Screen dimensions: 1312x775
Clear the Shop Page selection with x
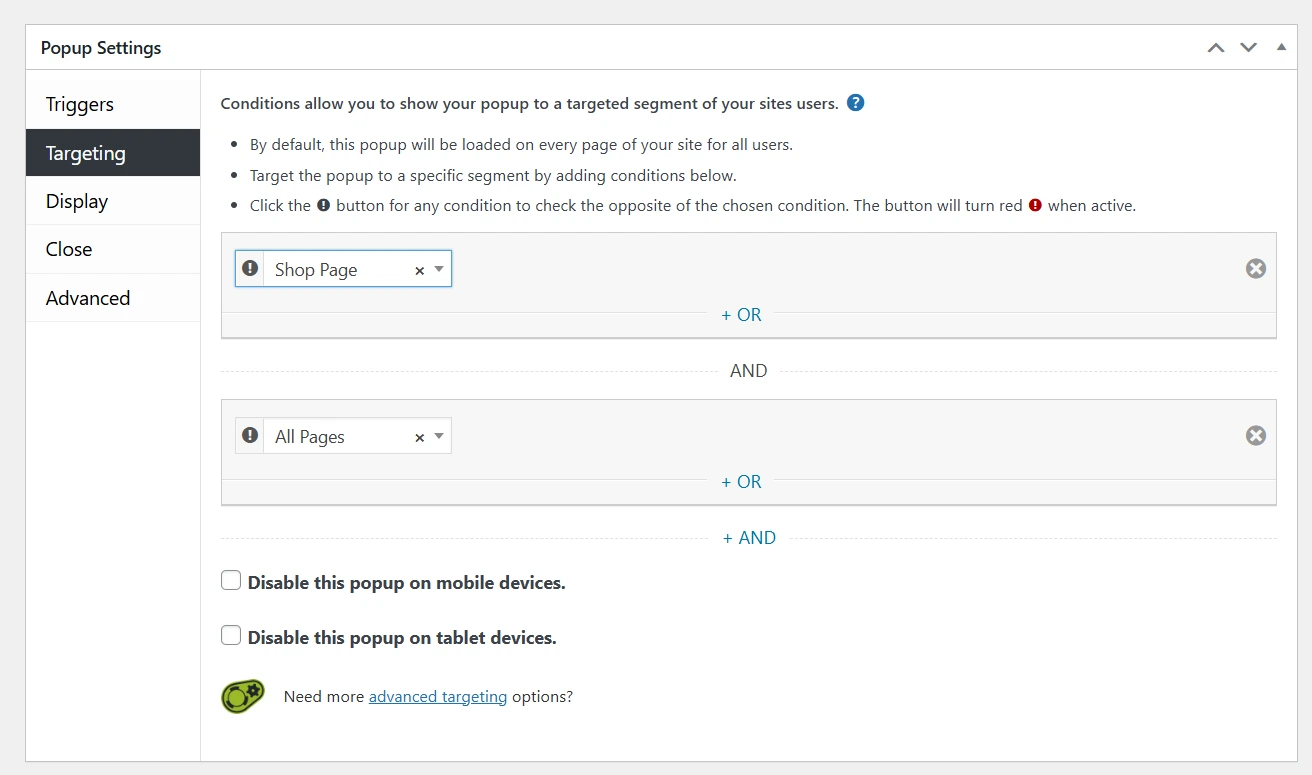419,270
